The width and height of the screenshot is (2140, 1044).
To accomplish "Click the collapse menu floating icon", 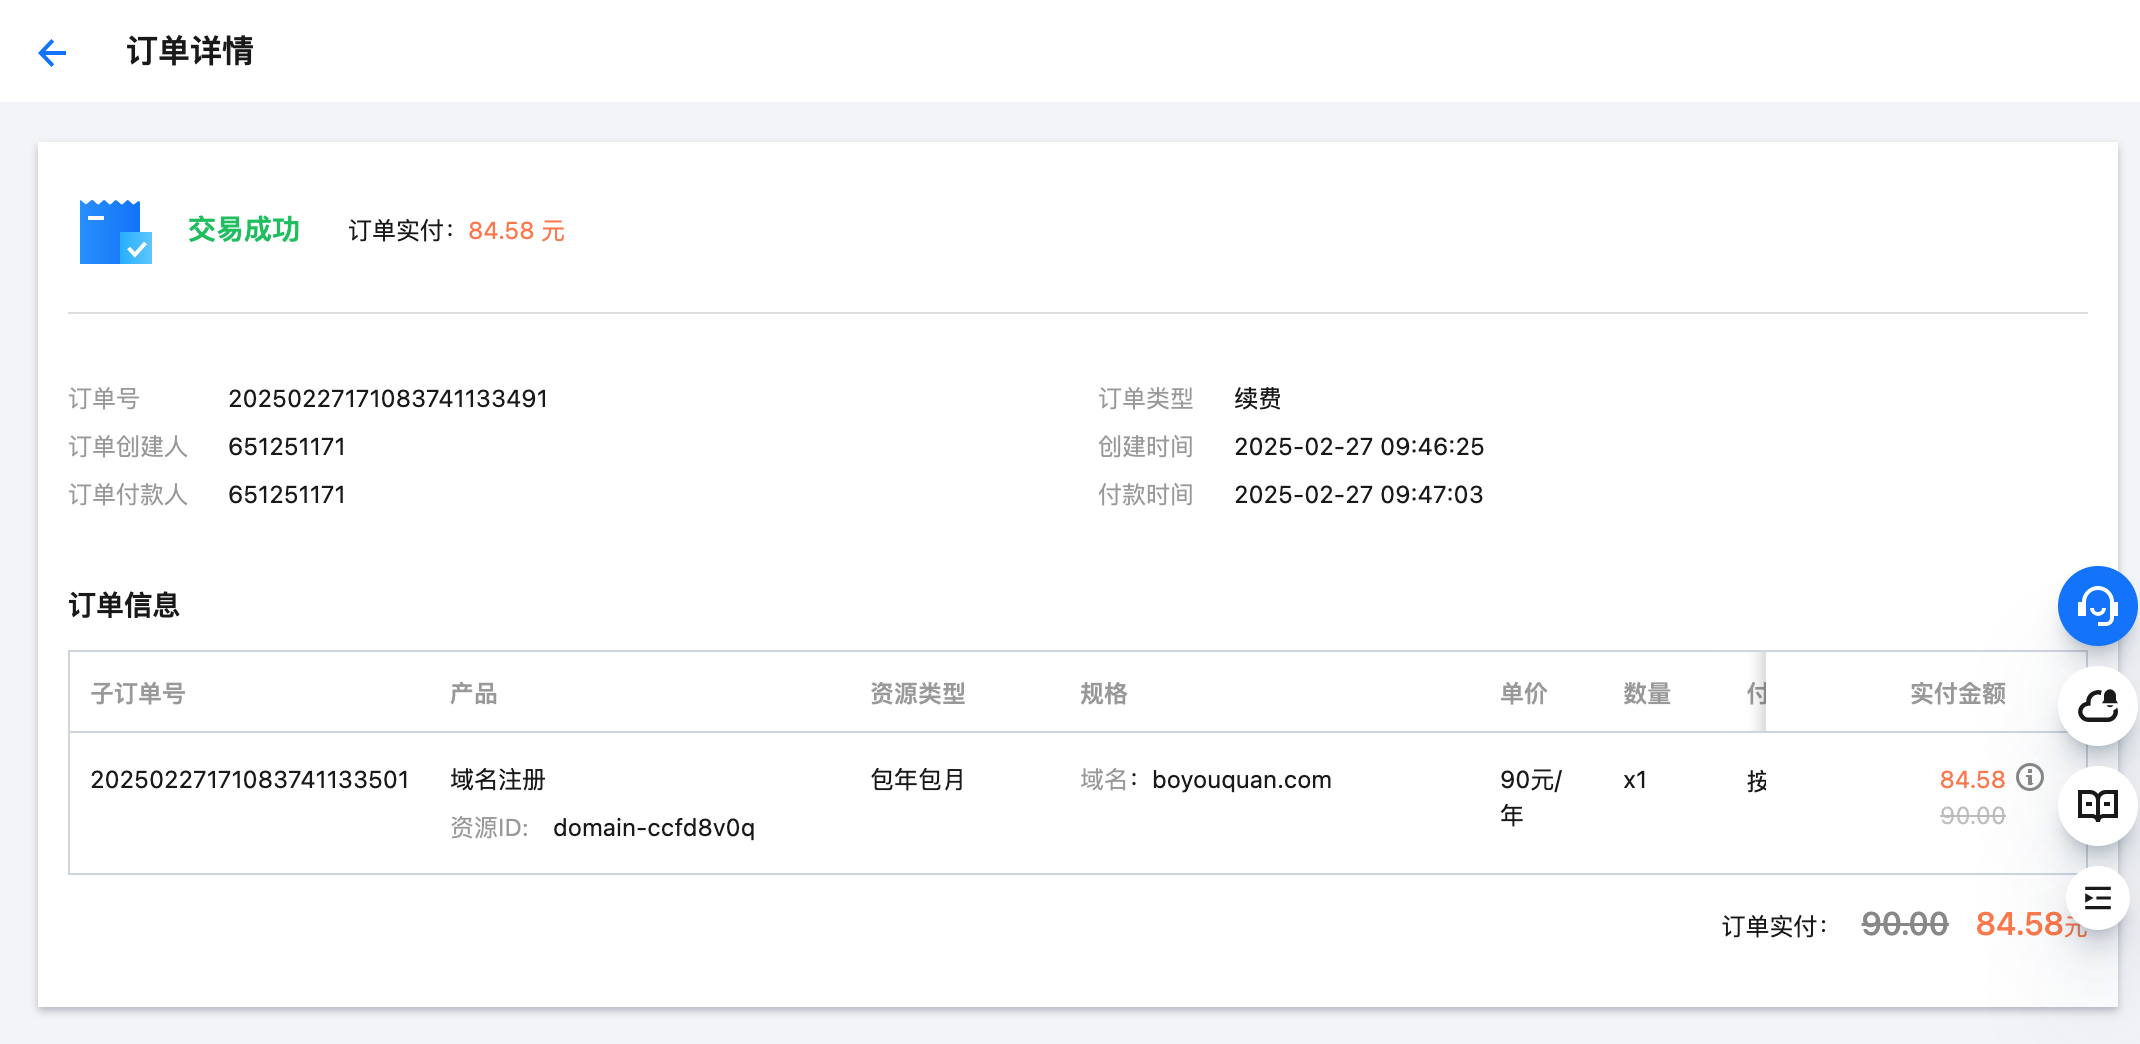I will coord(2097,898).
